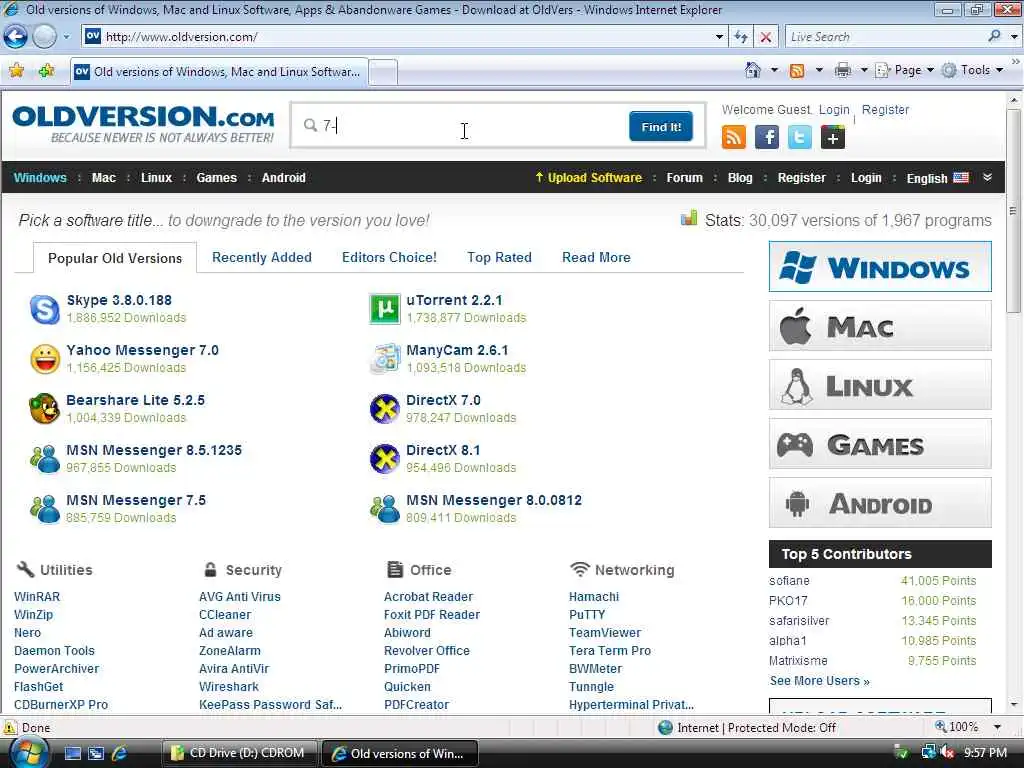Click Show Desktop quick launch icon

tap(72, 753)
